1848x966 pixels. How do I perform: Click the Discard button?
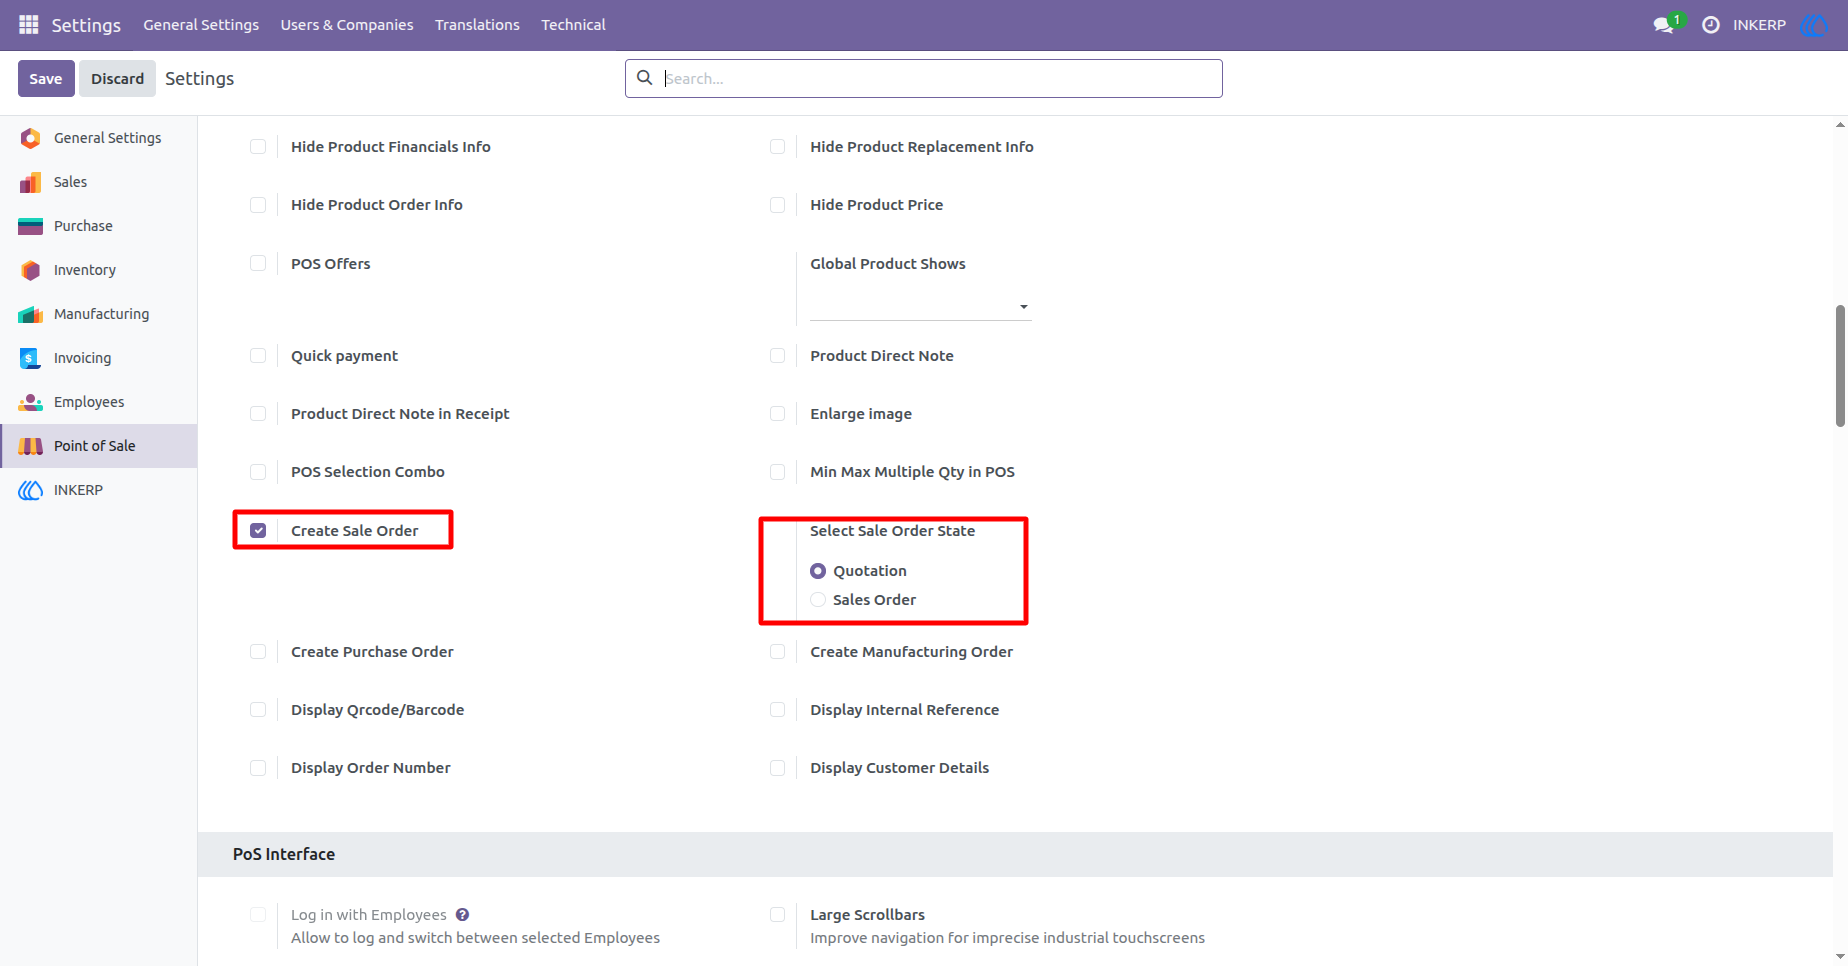point(117,78)
